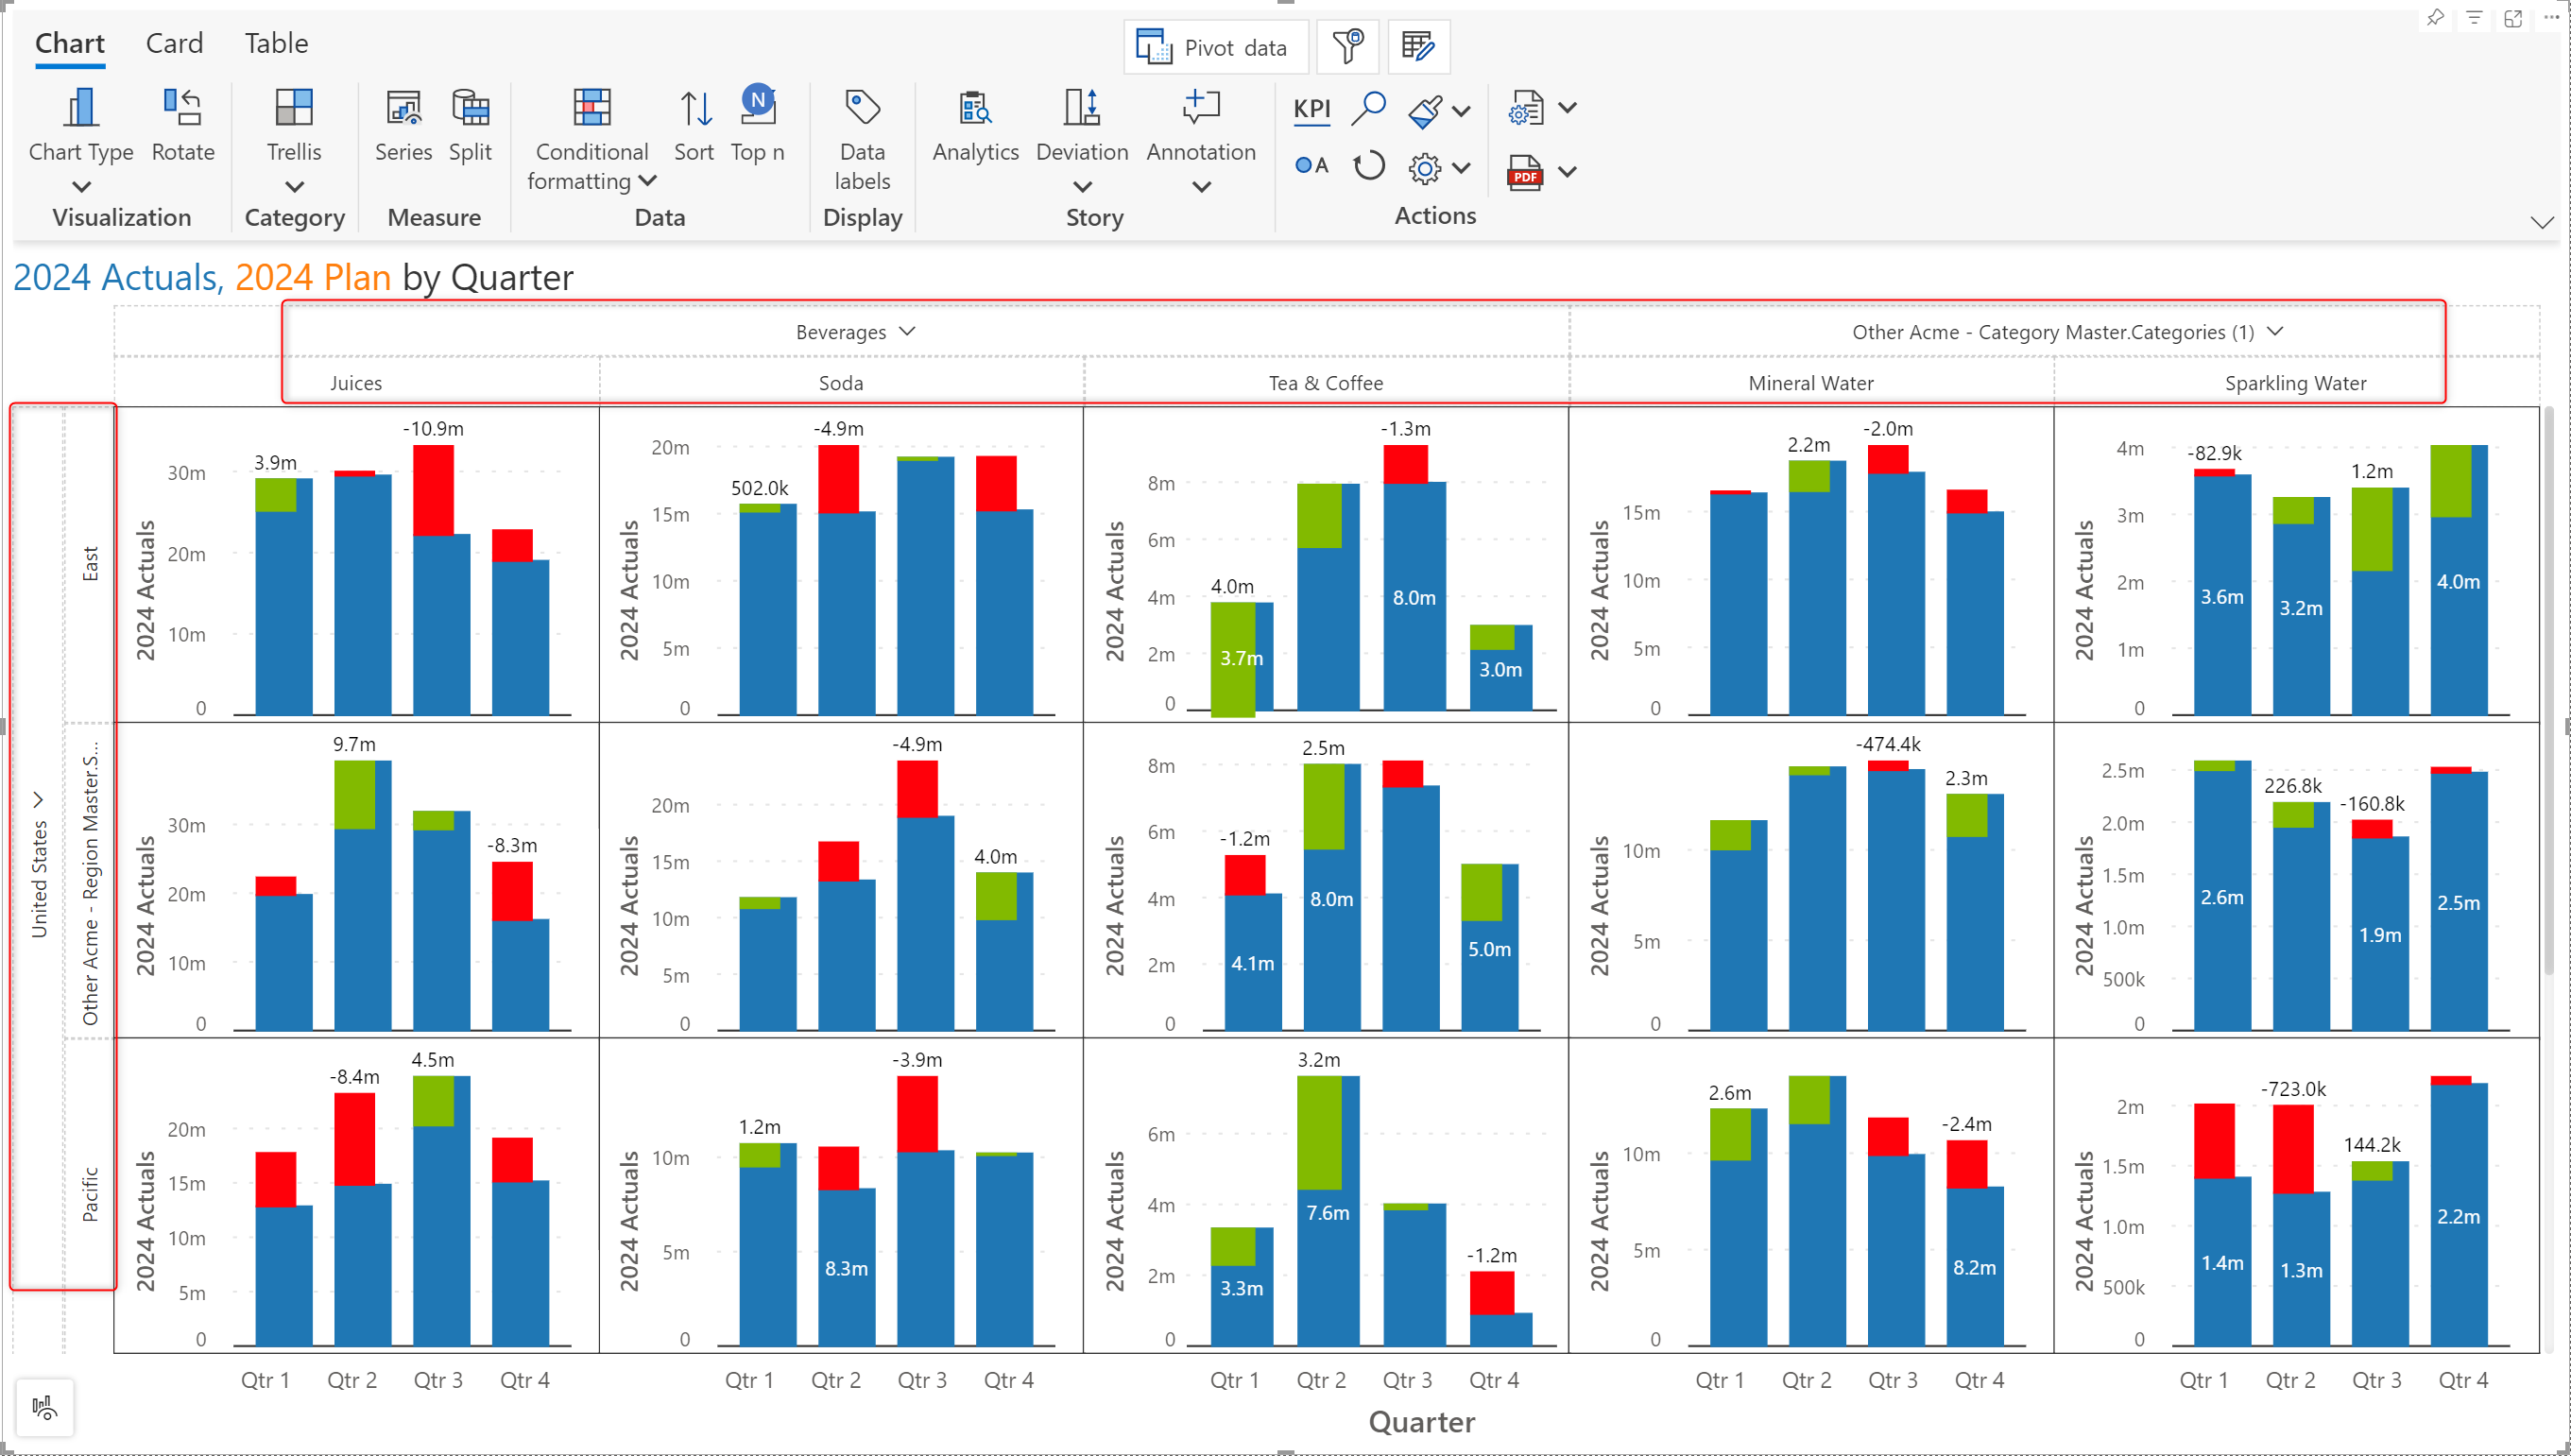Switch to the Table tab
2571x1456 pixels.
tap(276, 43)
